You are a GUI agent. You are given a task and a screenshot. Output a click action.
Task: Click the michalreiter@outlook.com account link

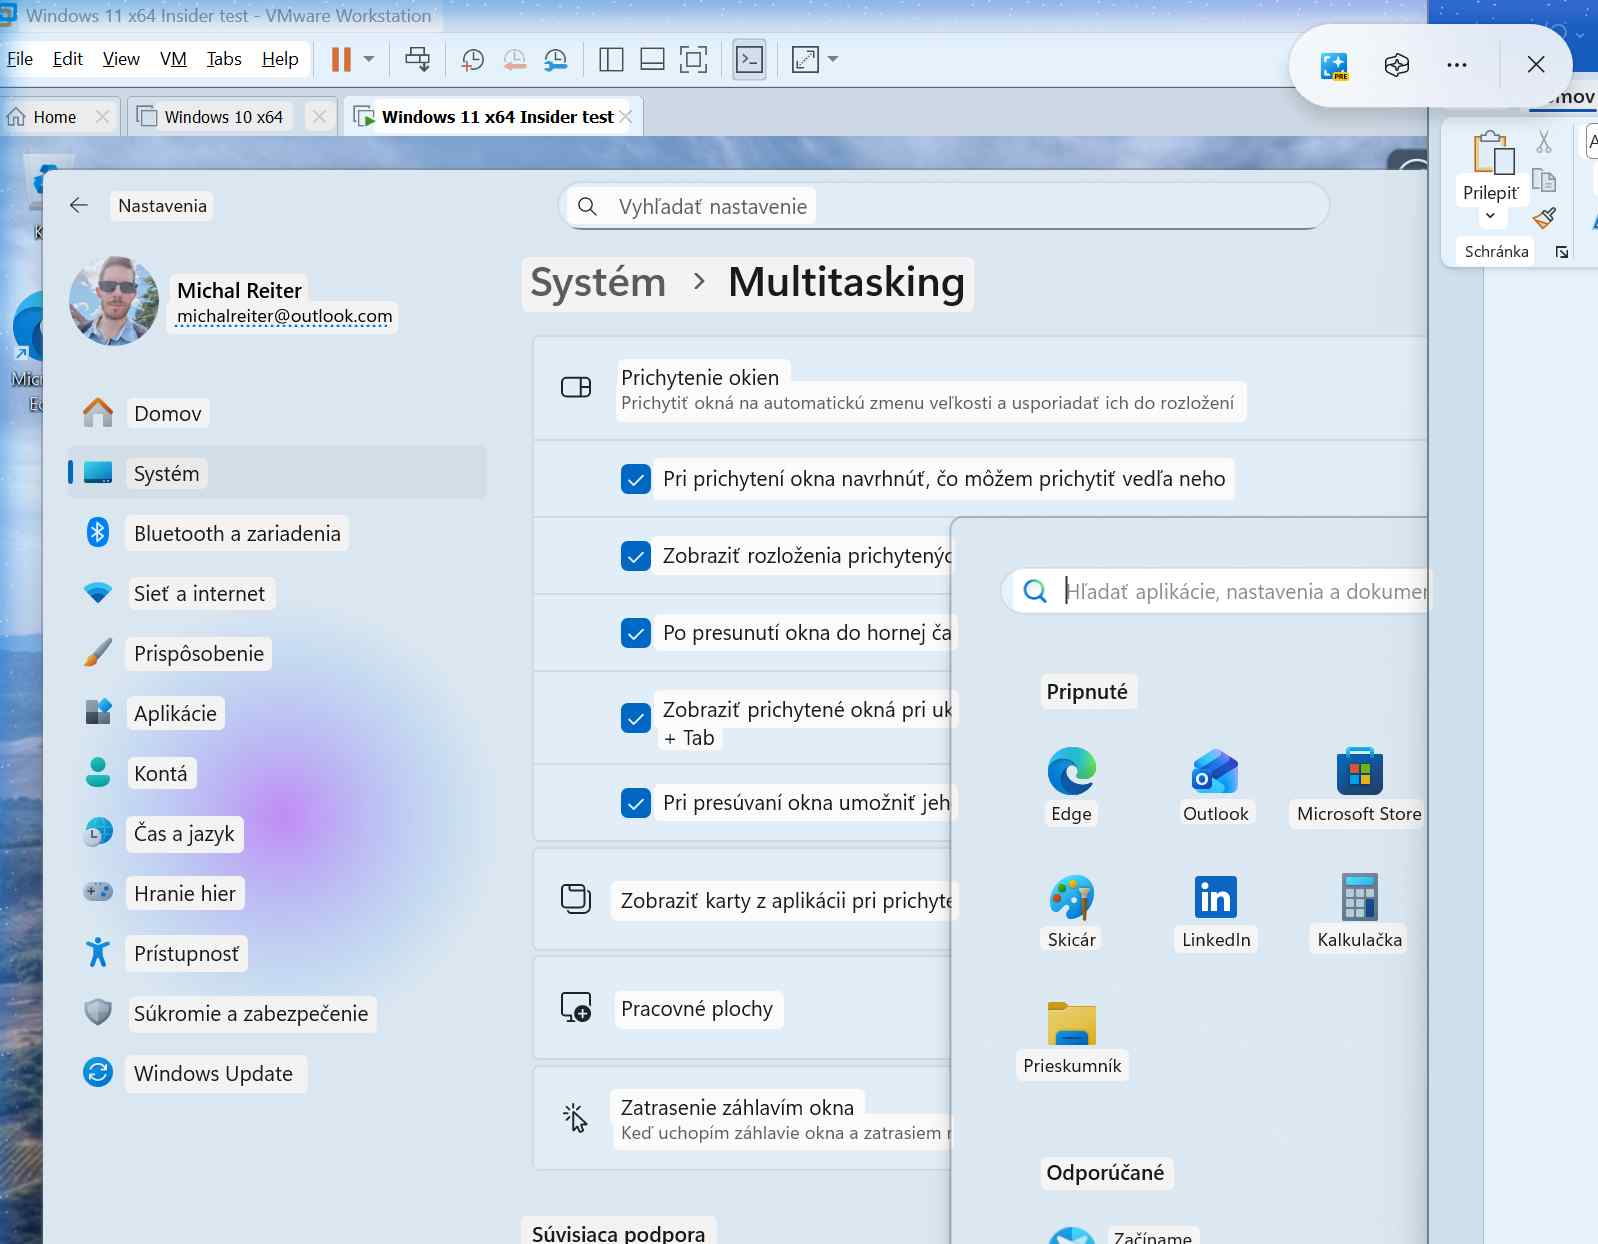coord(284,317)
